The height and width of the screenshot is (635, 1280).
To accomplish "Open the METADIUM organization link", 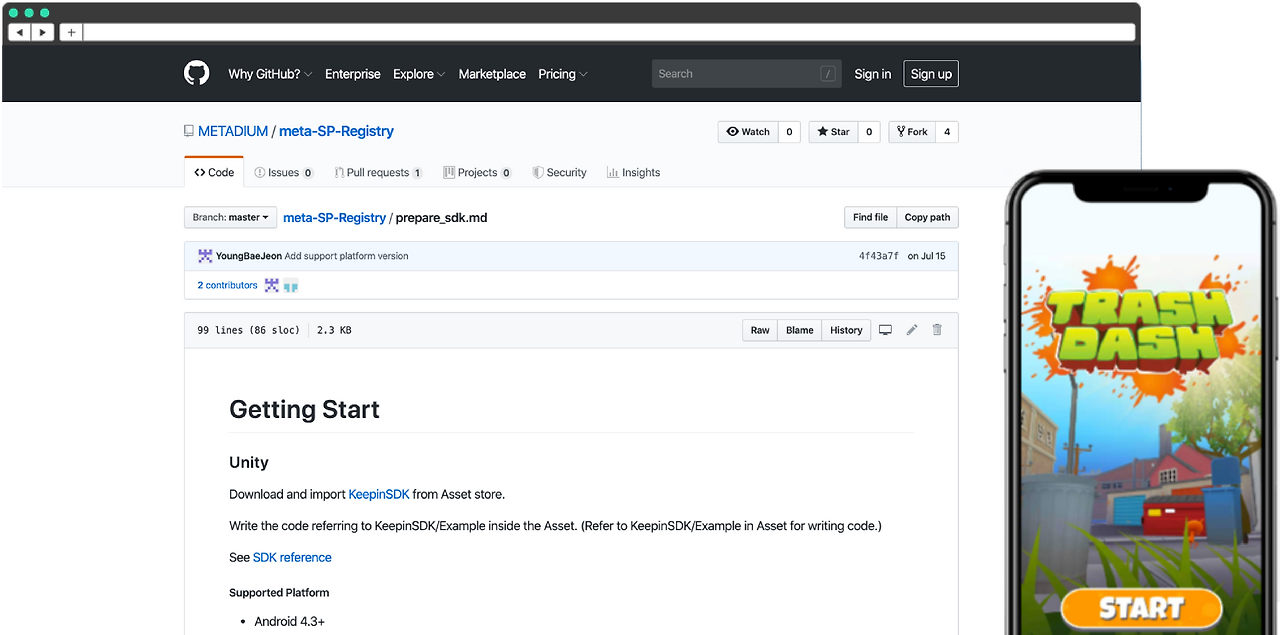I will click(233, 131).
